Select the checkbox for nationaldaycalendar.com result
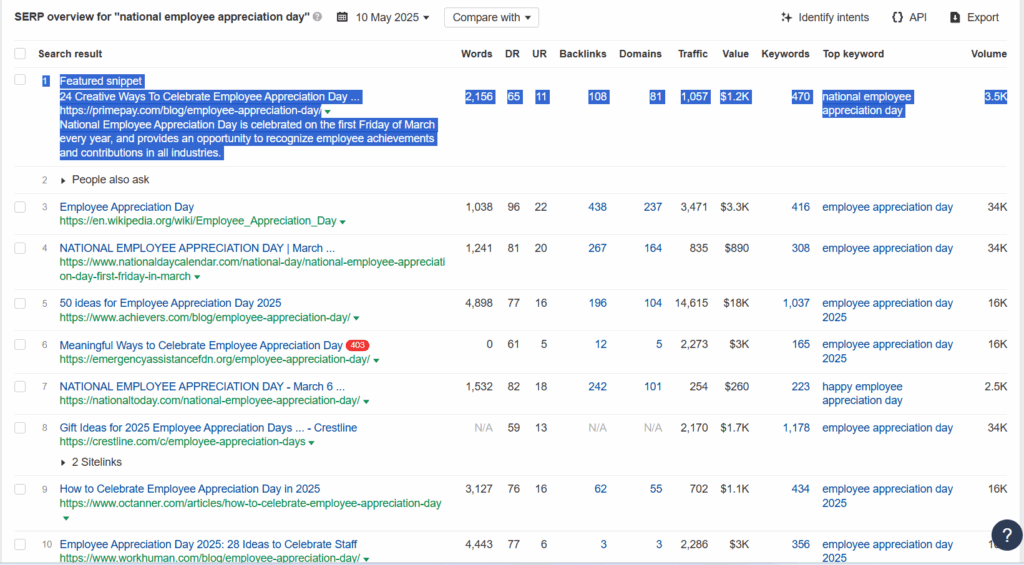This screenshot has width=1024, height=565. point(20,248)
